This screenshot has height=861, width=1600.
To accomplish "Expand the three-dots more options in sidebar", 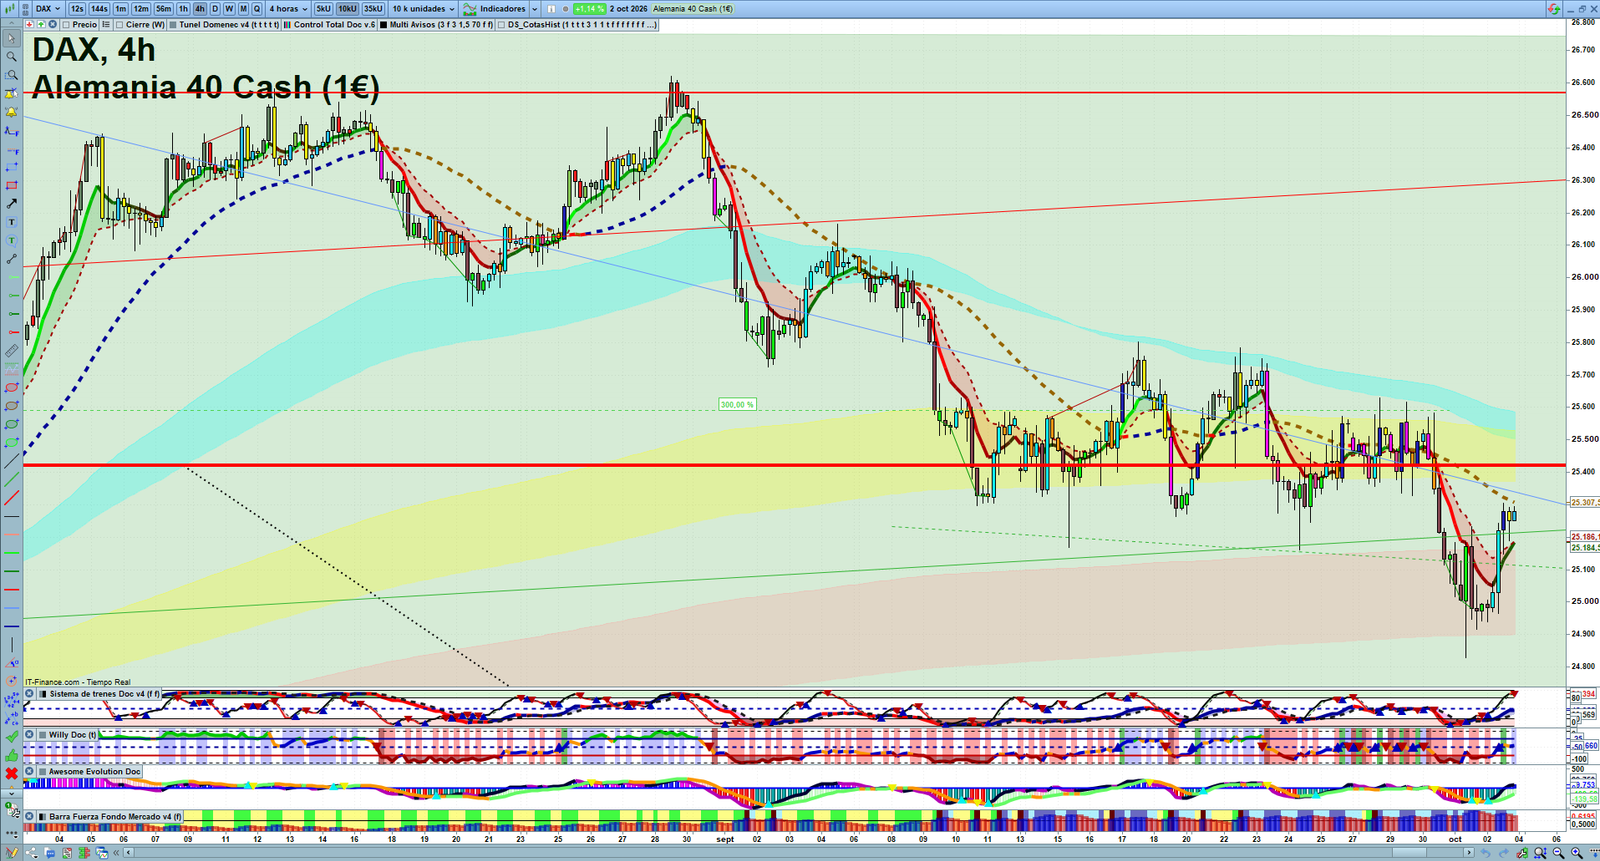I will click(12, 834).
